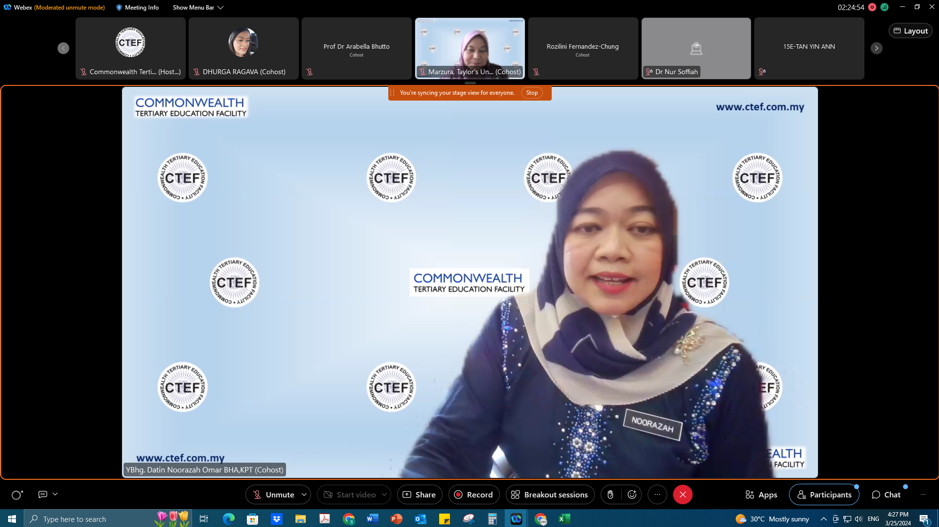Click the red recording indicator near the timer
This screenshot has width=939, height=527.
coord(873,7)
